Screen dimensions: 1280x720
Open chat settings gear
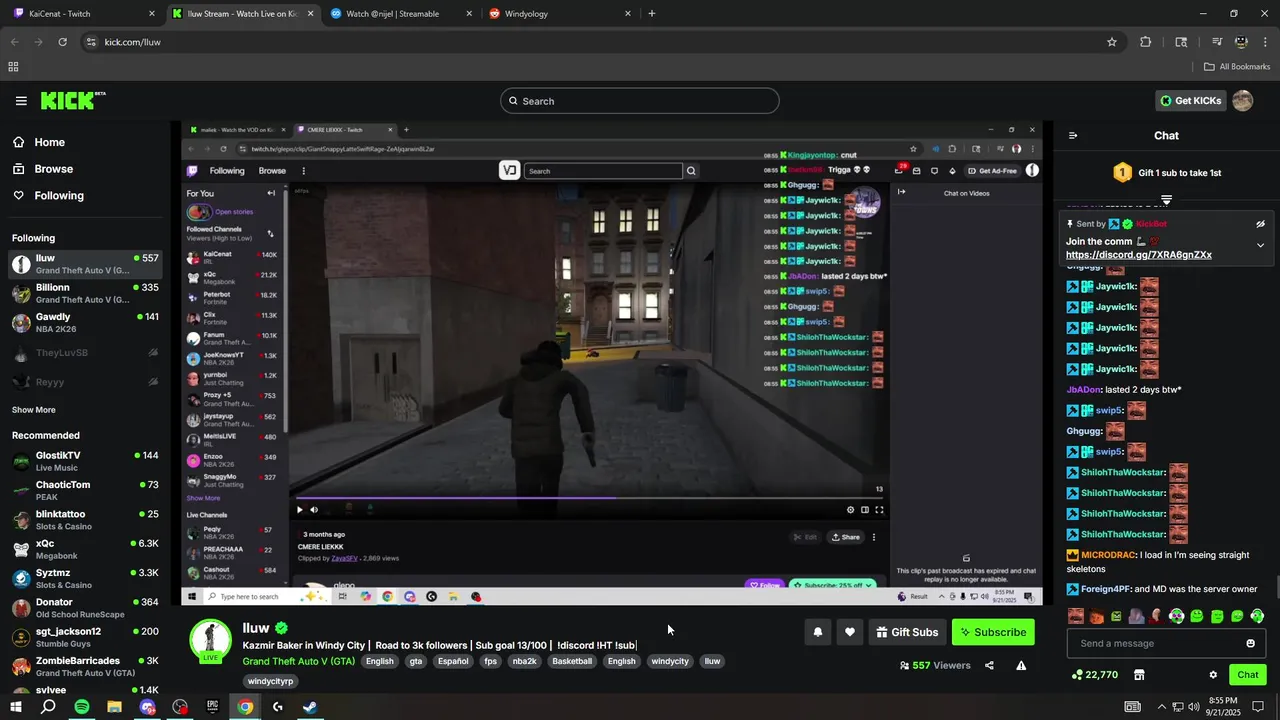coord(1213,675)
